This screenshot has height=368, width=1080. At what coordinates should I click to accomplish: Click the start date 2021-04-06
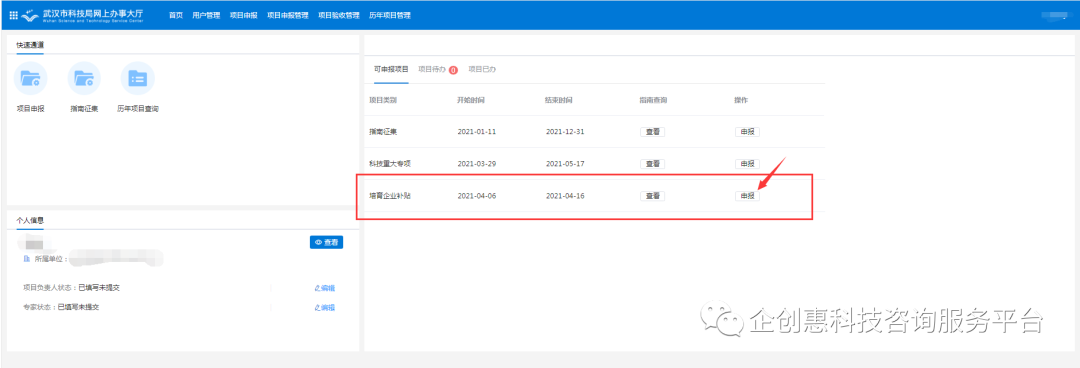(x=477, y=196)
